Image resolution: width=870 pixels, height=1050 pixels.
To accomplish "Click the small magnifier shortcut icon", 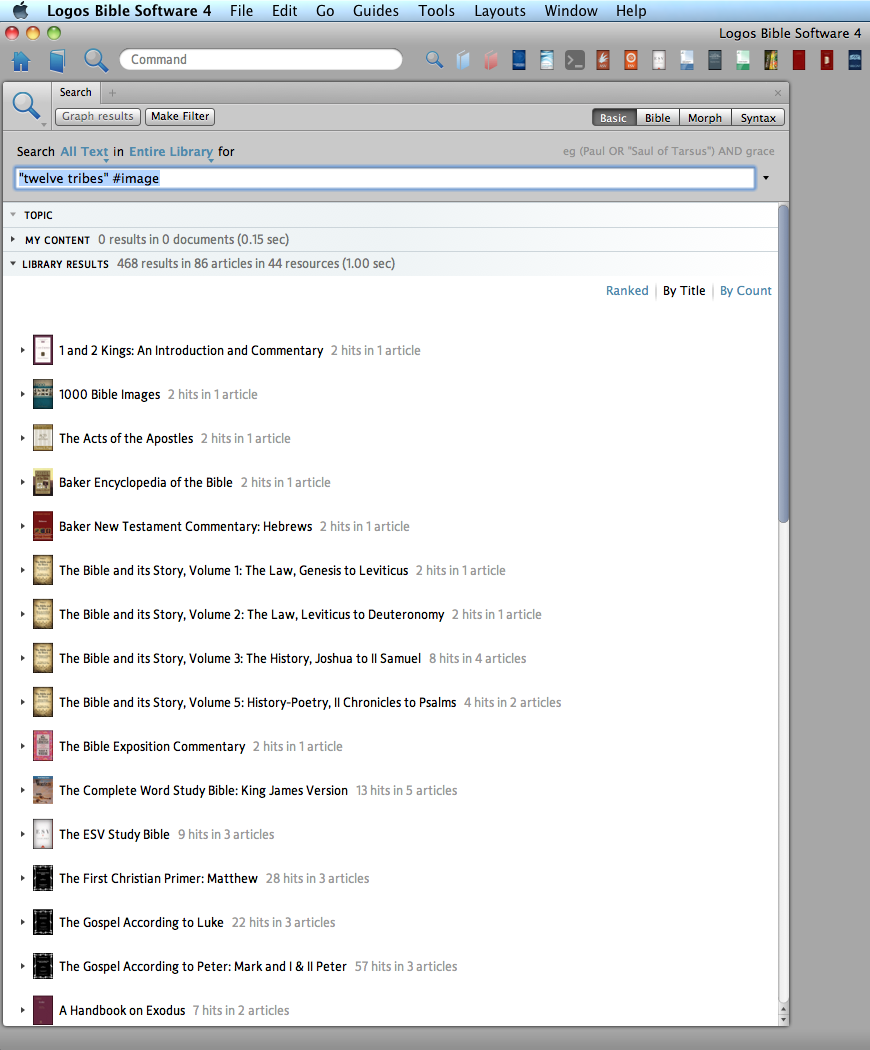I will point(435,60).
